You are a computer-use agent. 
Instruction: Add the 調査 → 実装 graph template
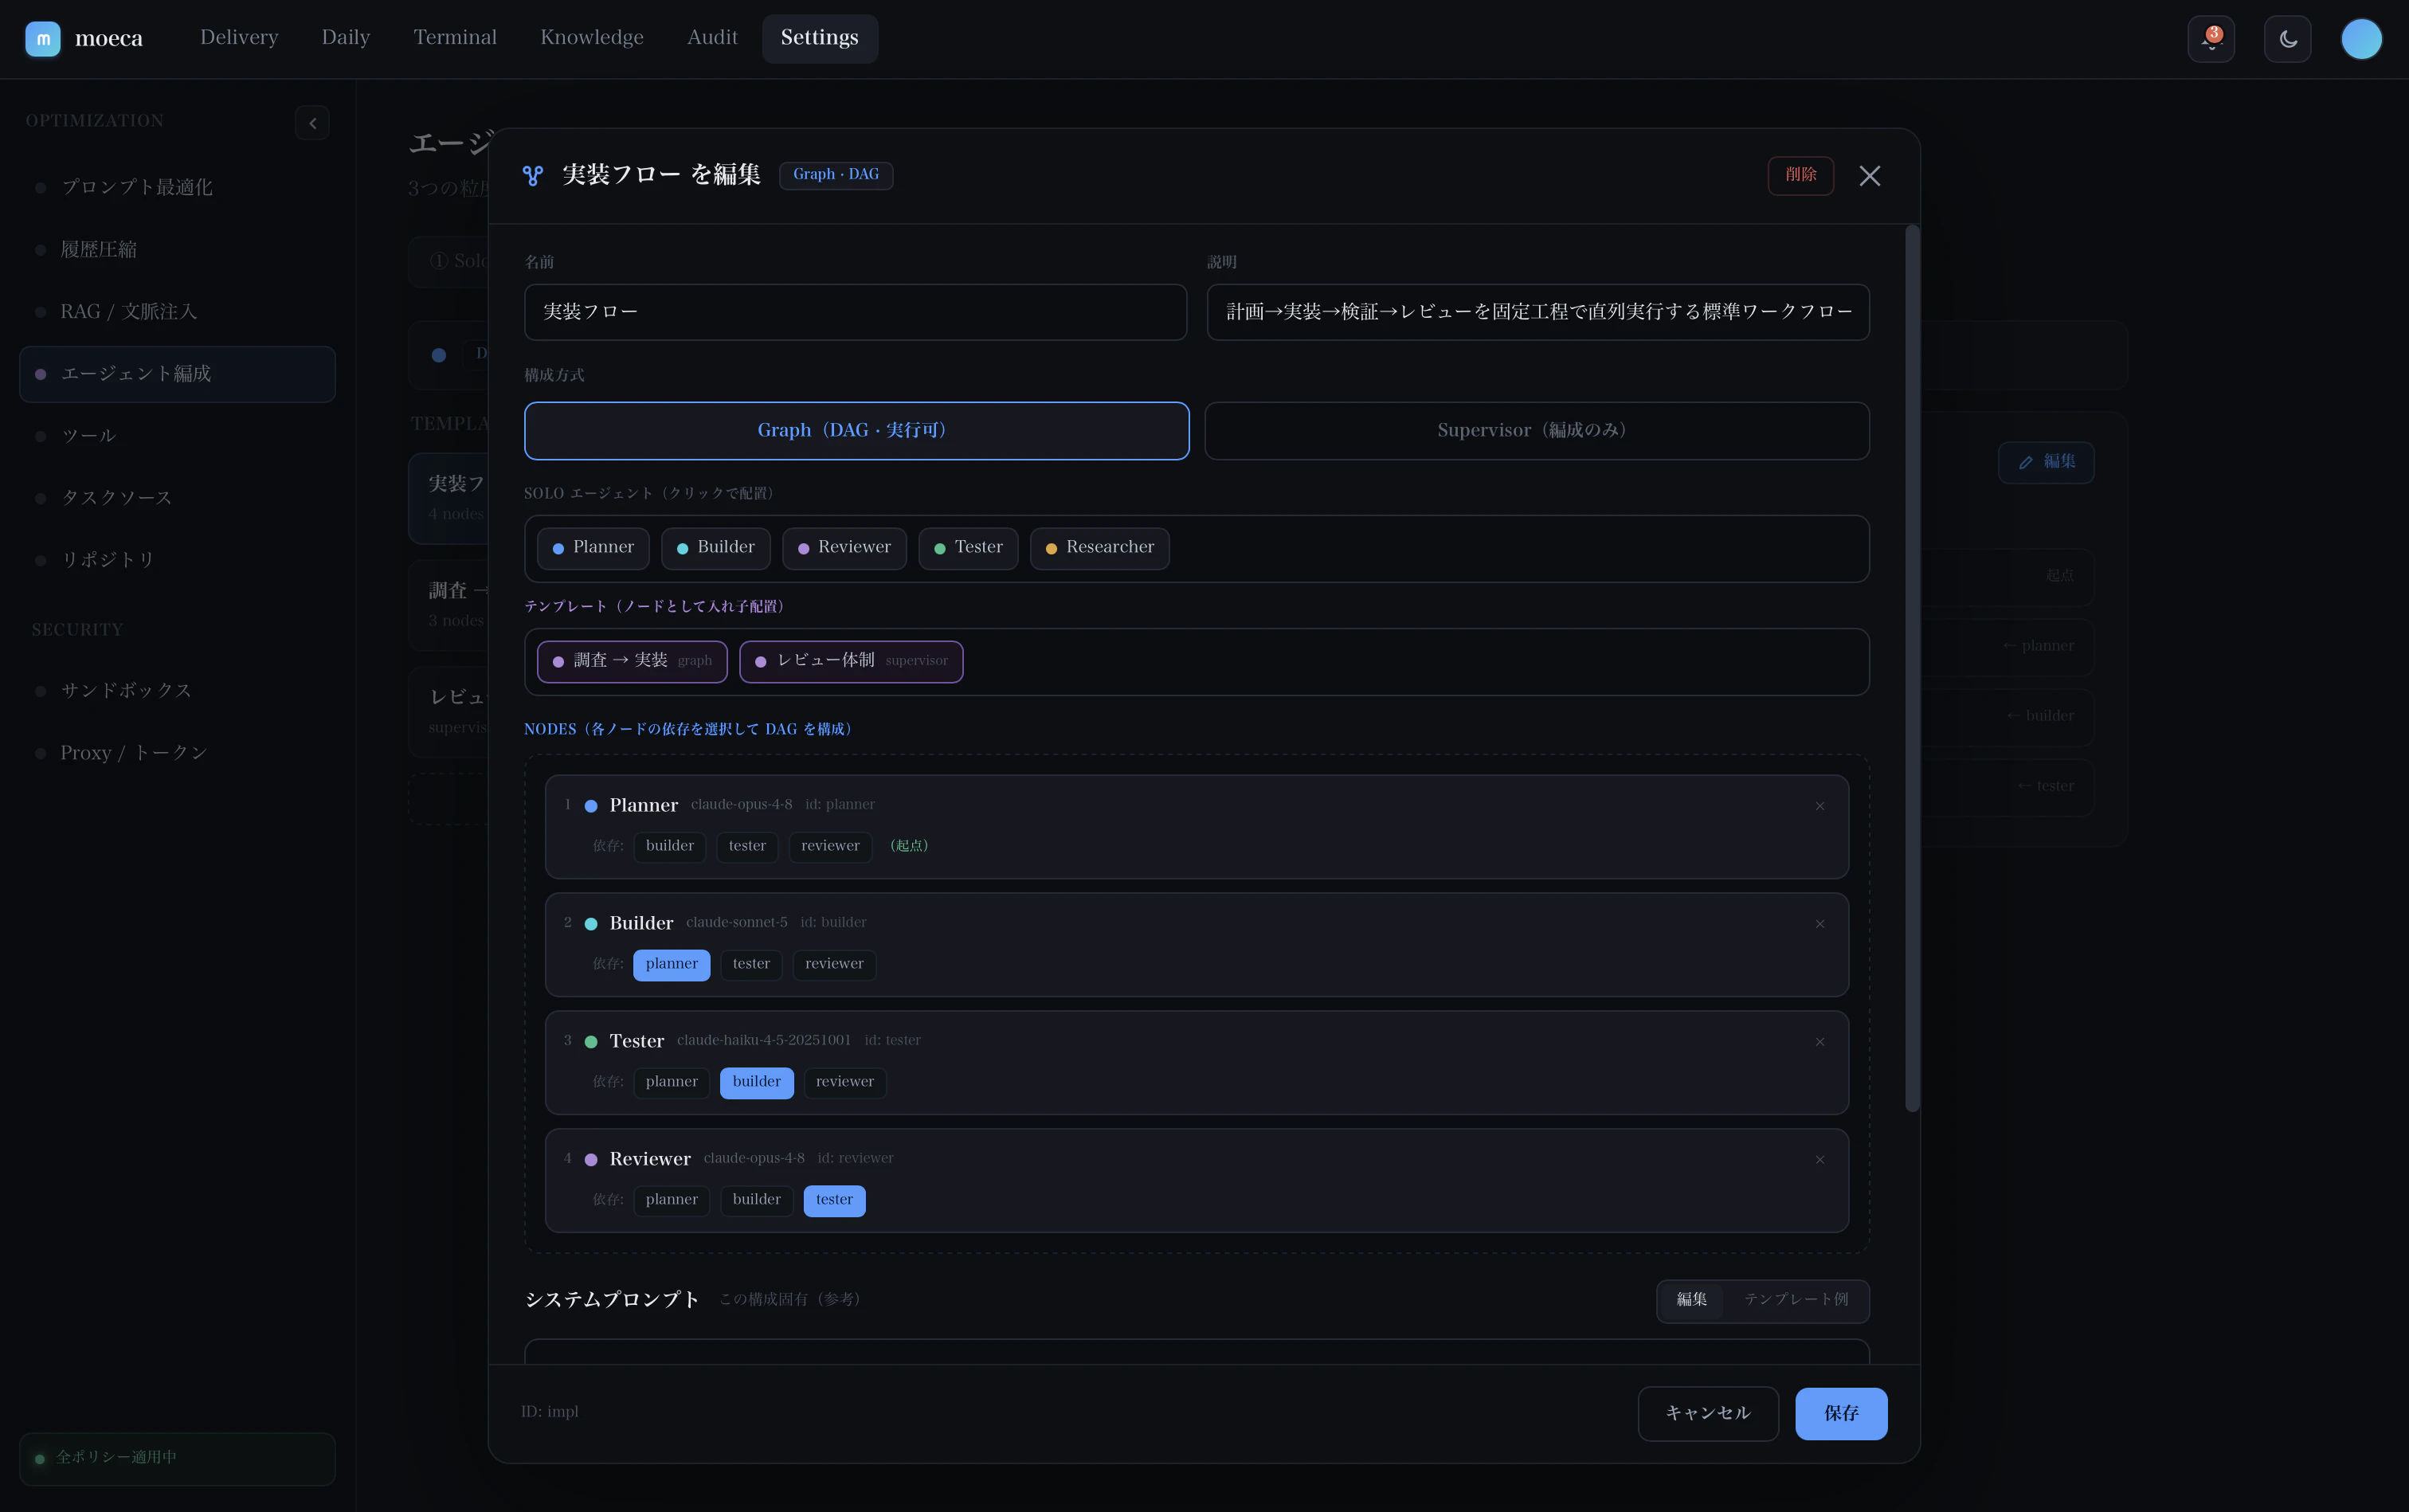click(632, 661)
